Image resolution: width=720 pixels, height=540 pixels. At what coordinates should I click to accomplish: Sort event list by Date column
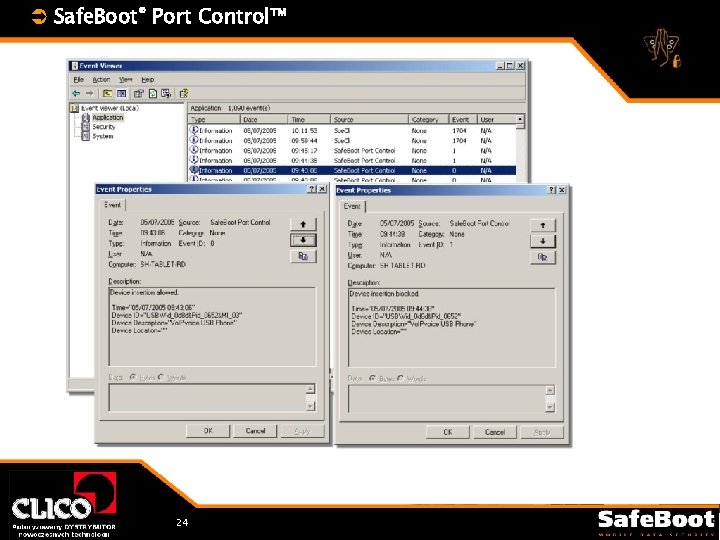[x=264, y=119]
